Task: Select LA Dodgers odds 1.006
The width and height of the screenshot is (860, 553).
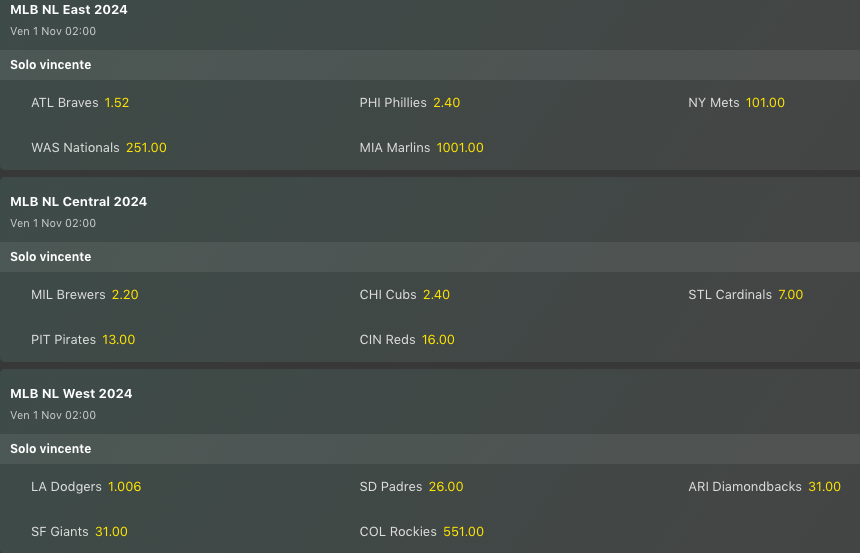Action: tap(125, 487)
